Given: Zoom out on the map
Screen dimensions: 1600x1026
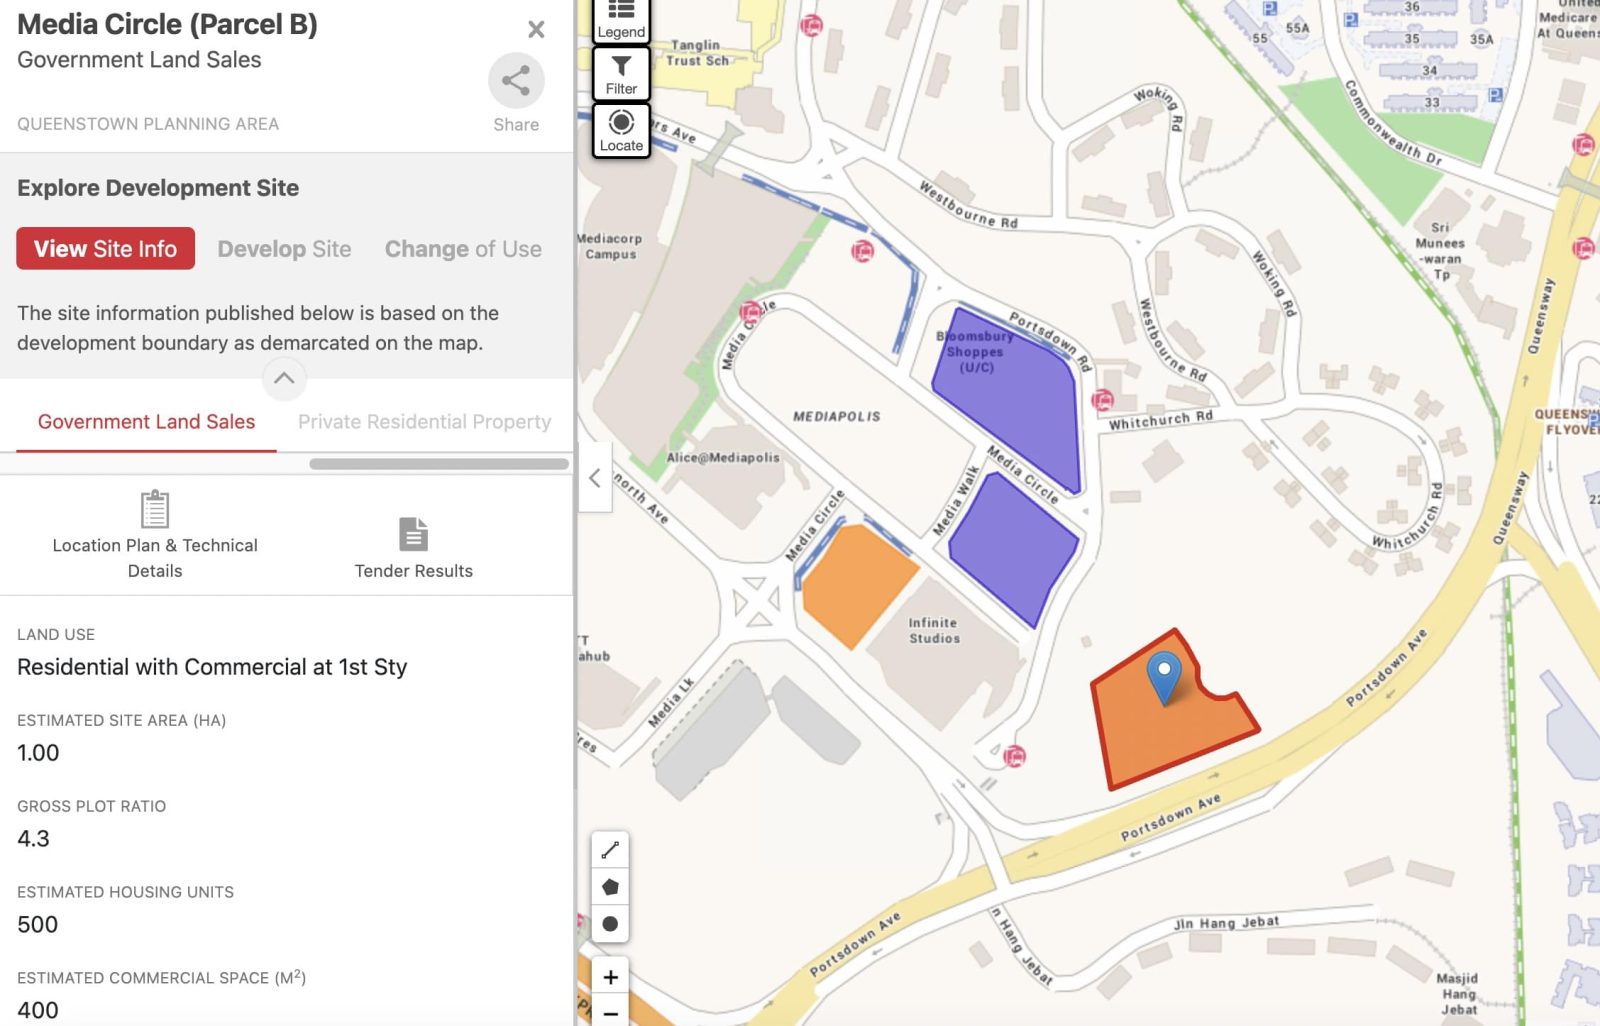Looking at the screenshot, I should 610,1013.
